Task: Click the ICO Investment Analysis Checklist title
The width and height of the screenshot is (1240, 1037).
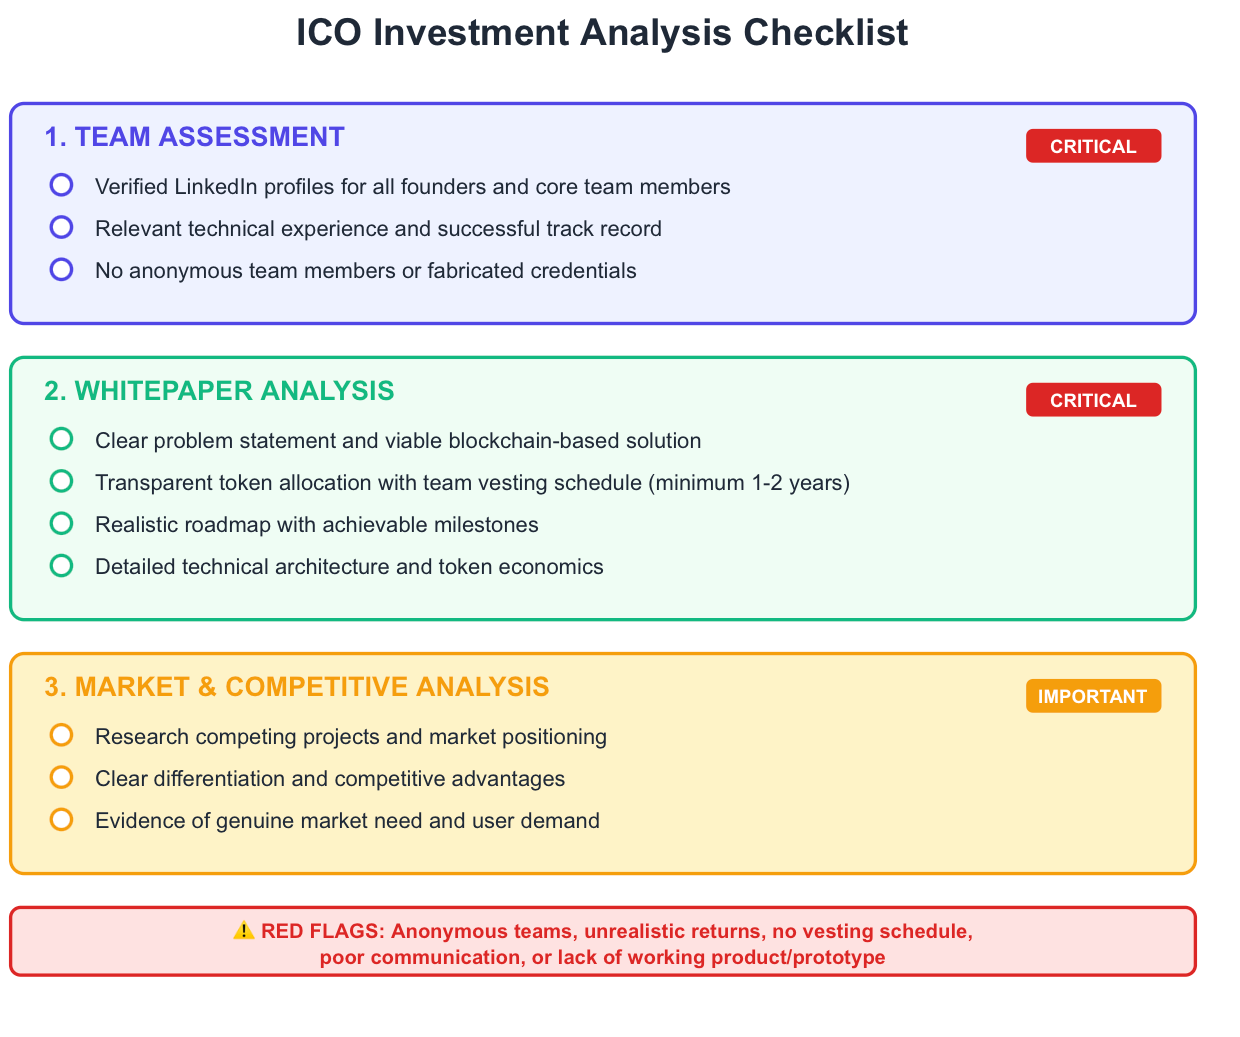Action: (602, 33)
